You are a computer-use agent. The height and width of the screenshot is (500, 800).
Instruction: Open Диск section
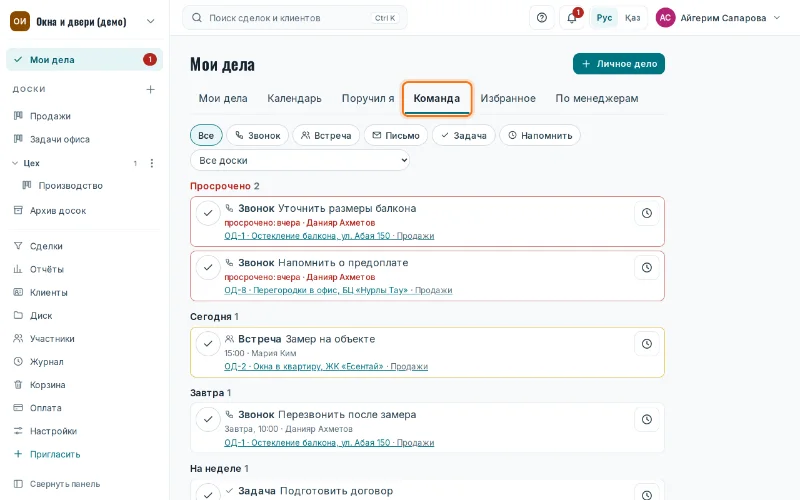click(84, 316)
